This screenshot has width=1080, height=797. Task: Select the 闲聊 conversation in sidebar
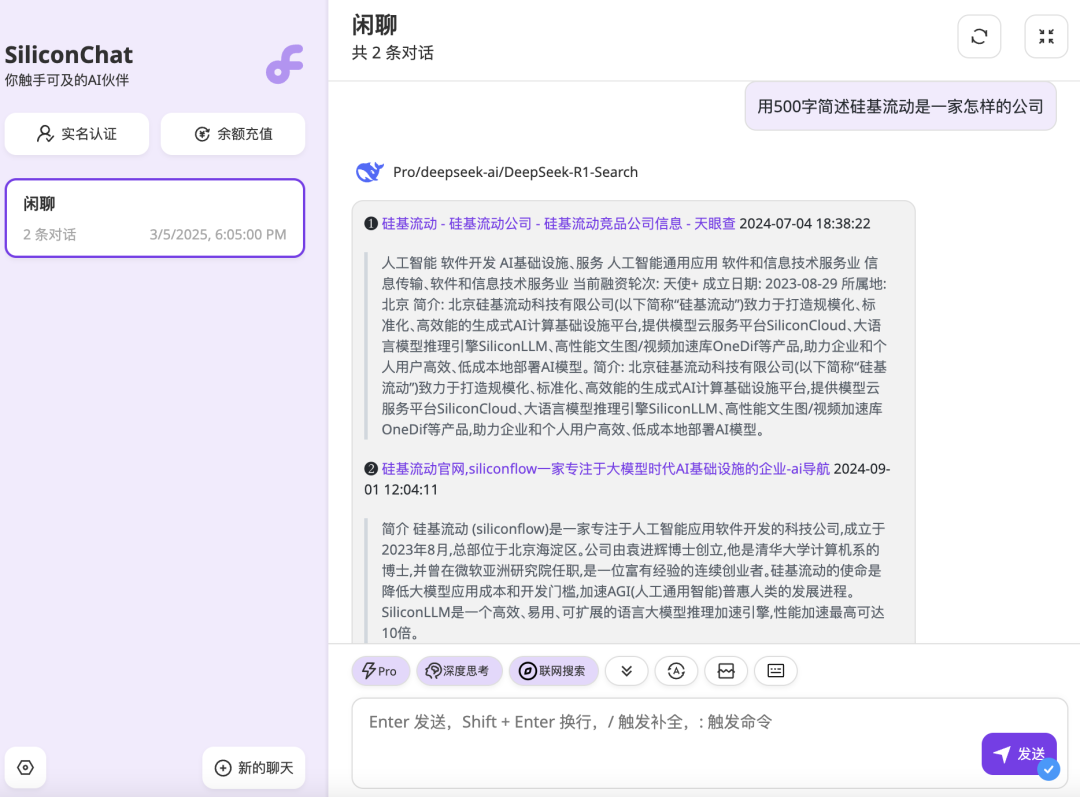(154, 217)
